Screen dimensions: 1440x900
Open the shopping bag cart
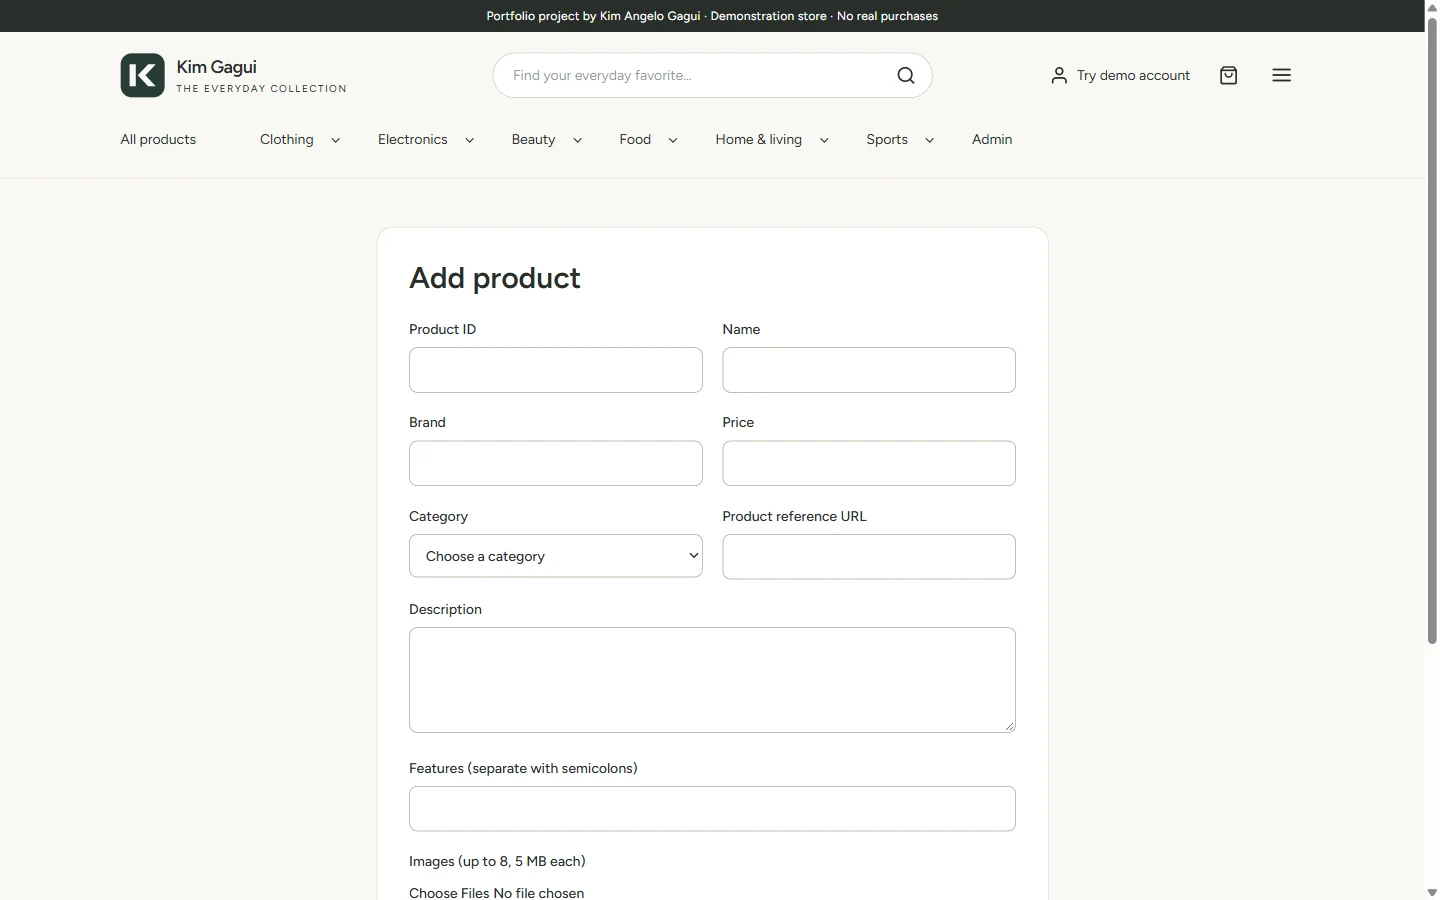coord(1229,75)
